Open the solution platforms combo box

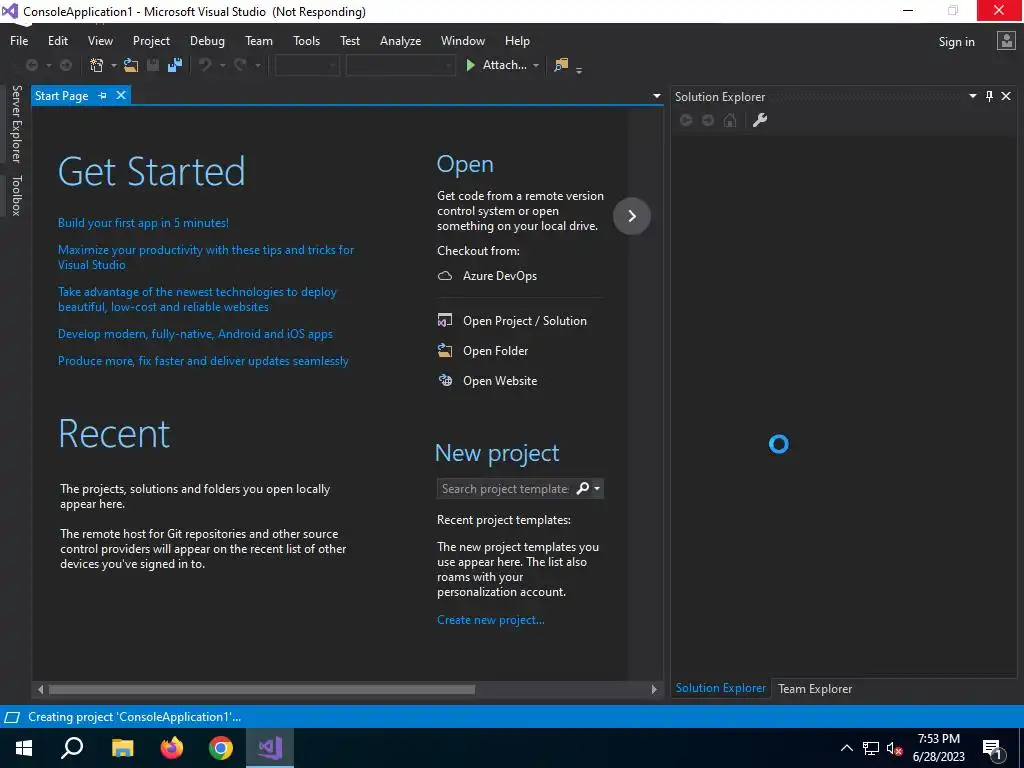pos(400,65)
